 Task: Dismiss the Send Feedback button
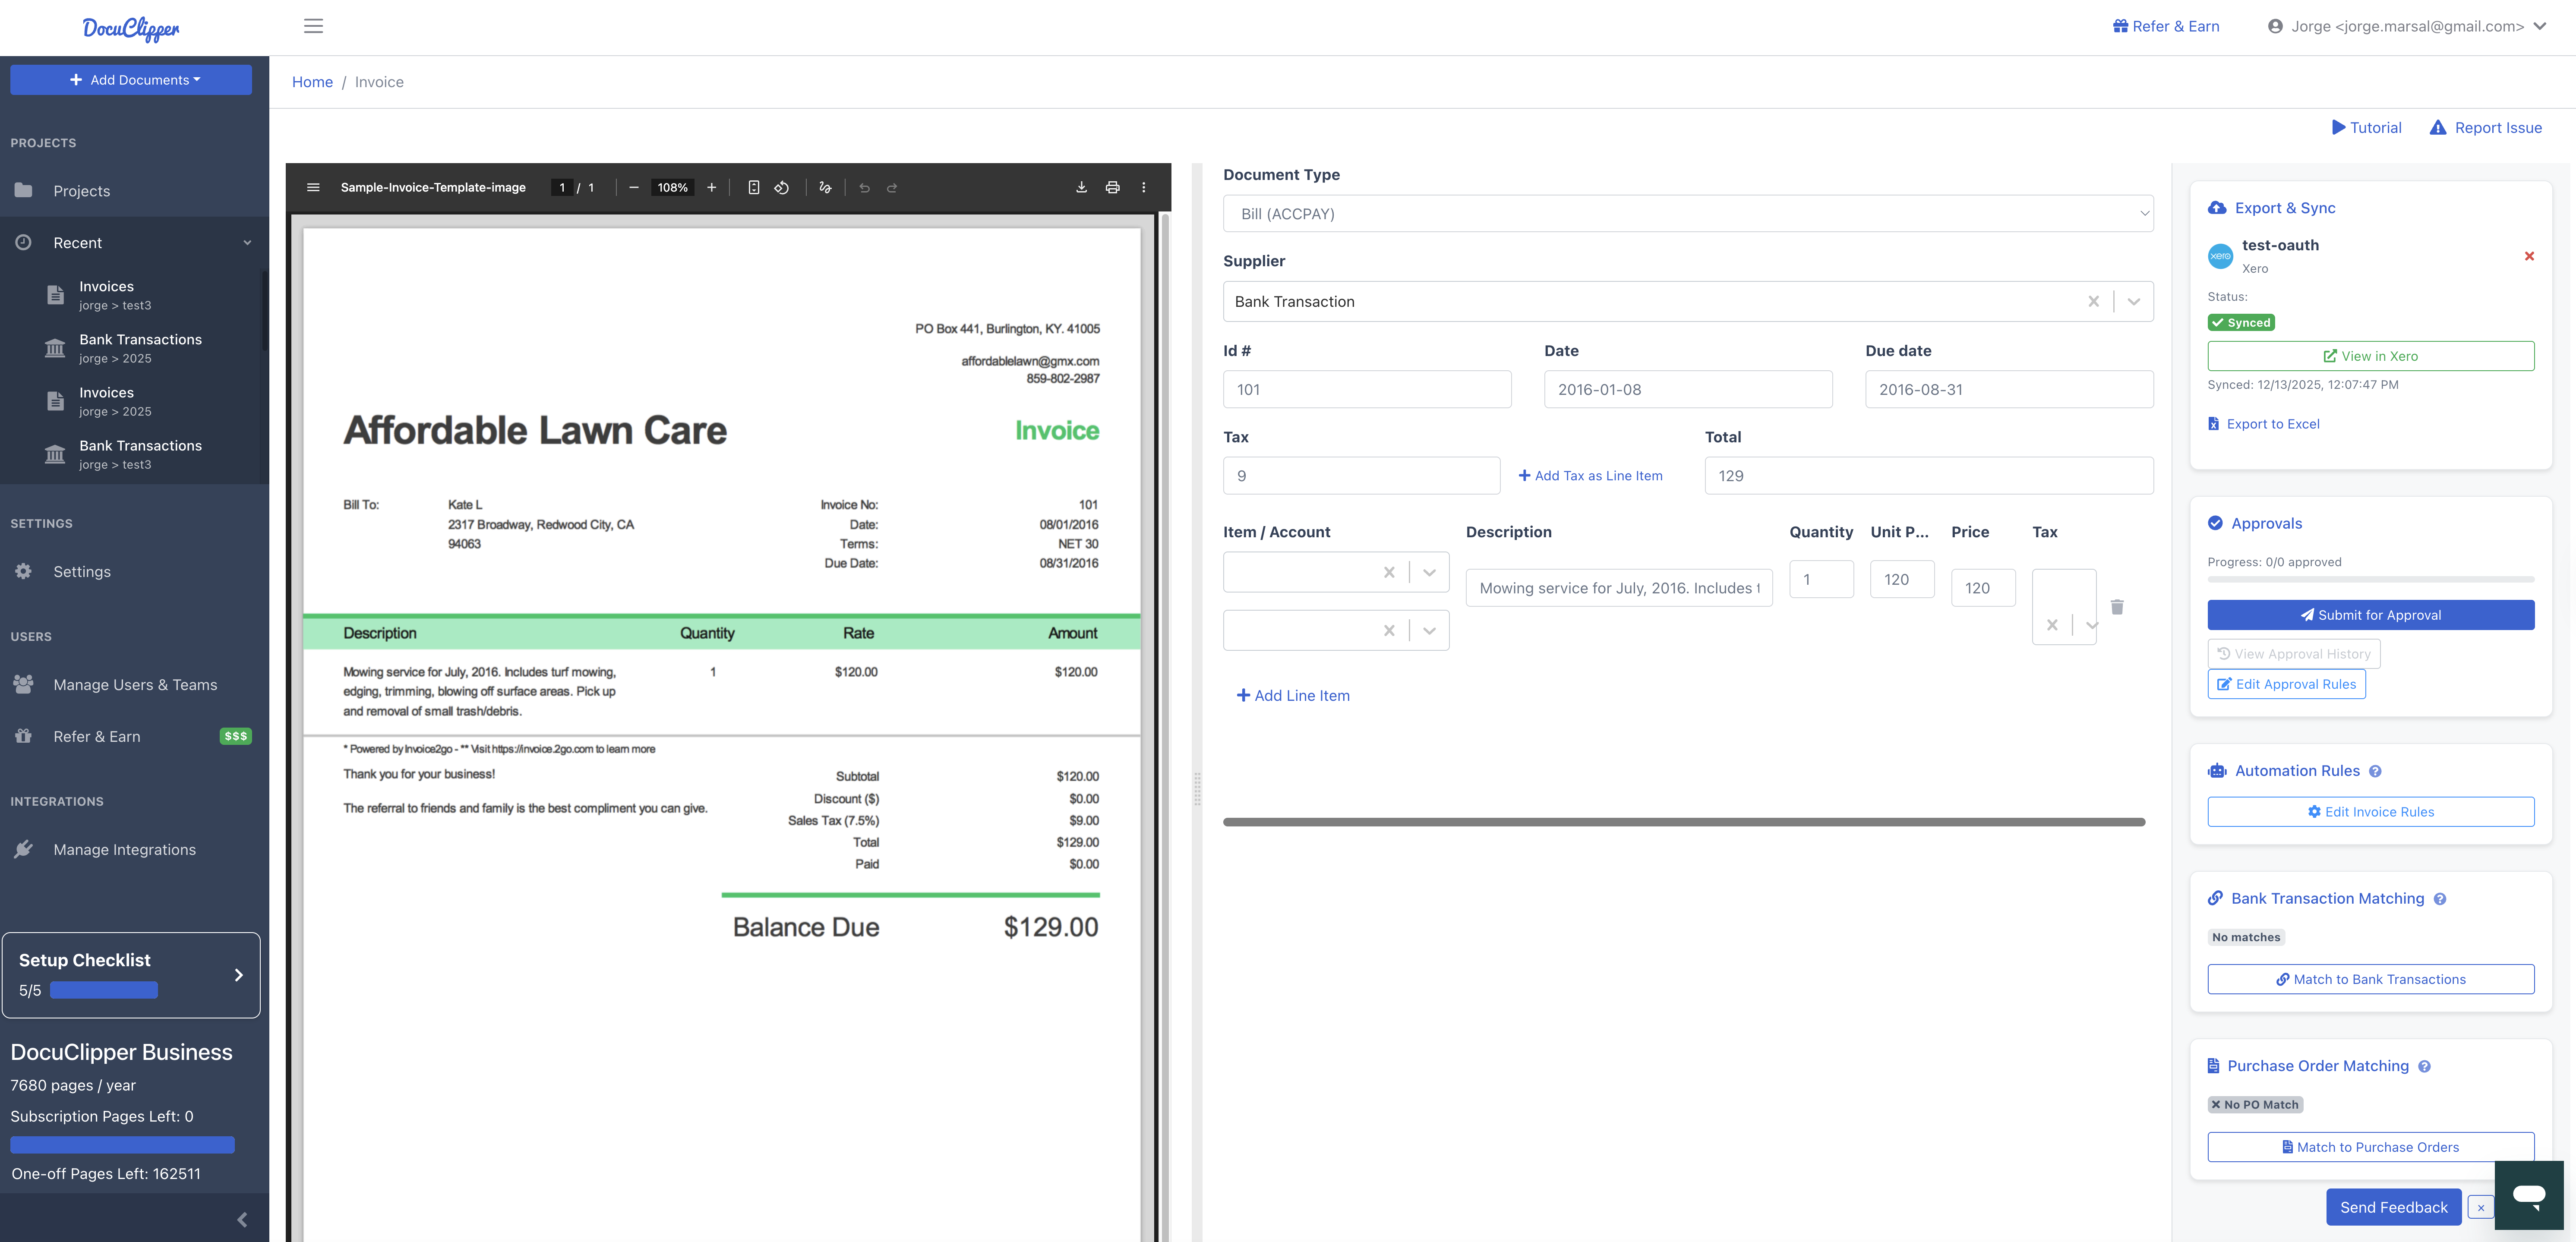click(2481, 1208)
